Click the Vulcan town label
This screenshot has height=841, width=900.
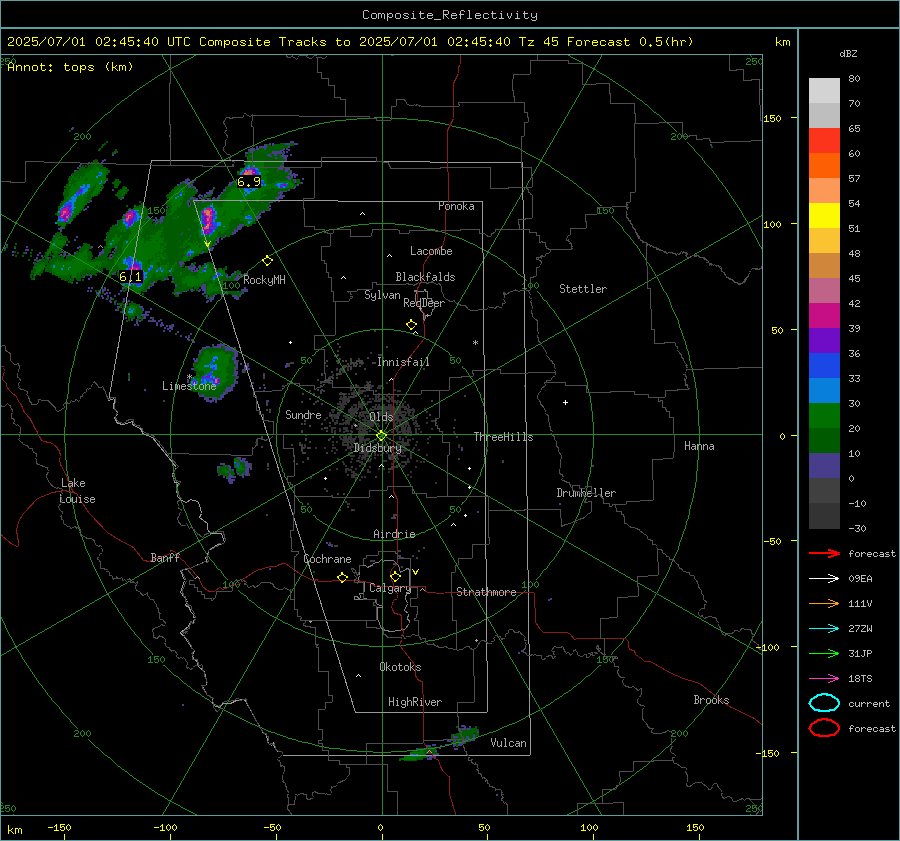click(x=508, y=743)
